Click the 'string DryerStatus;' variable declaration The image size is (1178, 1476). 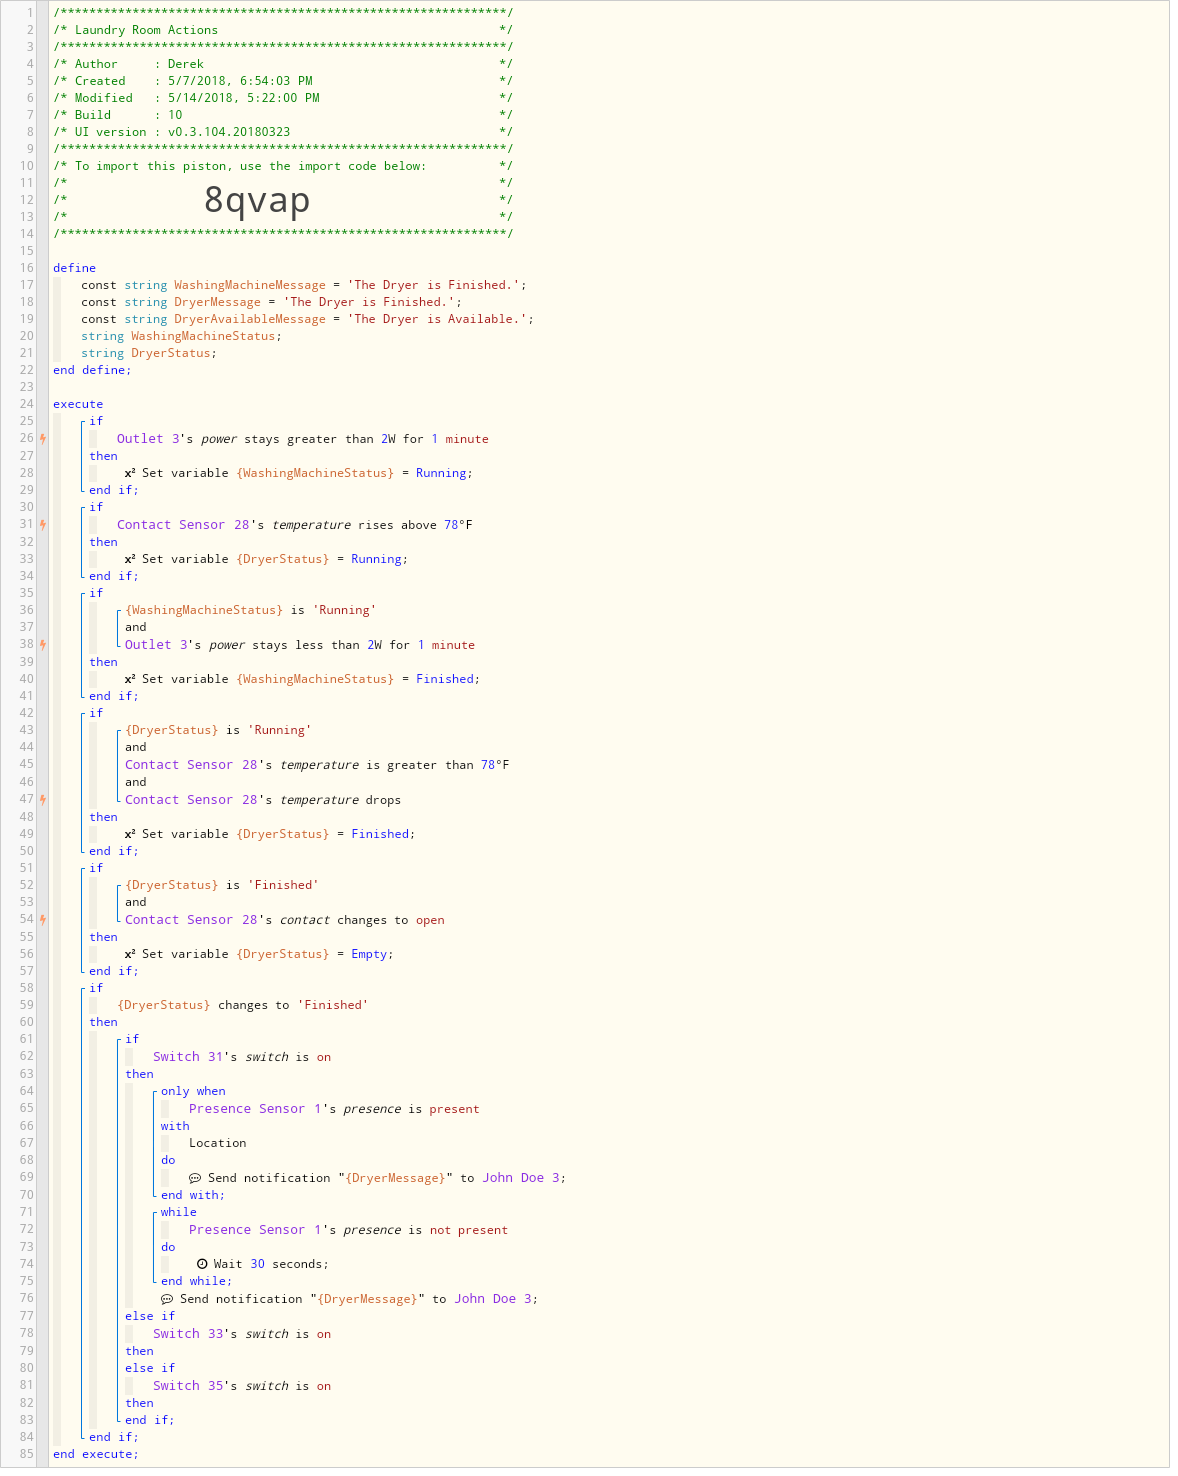[149, 353]
